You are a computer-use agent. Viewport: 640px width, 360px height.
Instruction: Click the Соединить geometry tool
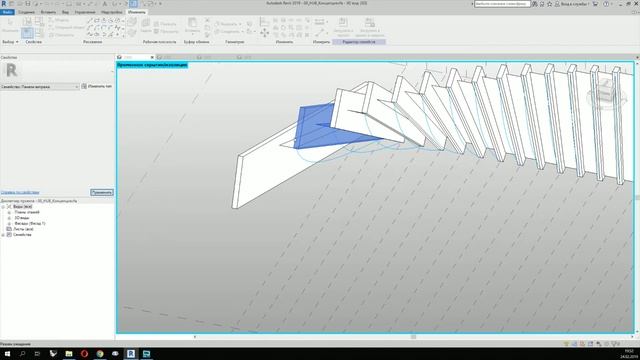pos(228,31)
